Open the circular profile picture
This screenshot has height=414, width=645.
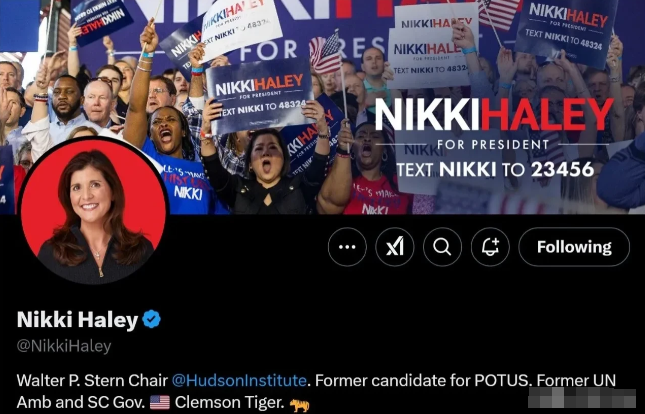point(93,212)
